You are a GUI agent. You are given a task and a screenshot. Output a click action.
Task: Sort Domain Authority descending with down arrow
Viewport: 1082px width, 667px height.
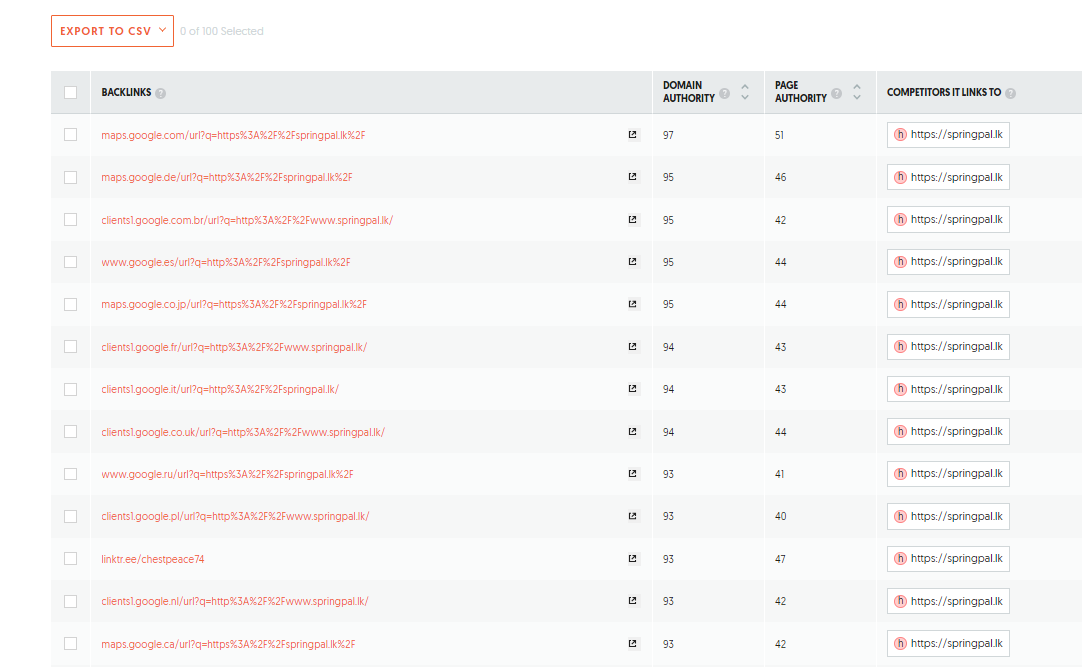745,98
